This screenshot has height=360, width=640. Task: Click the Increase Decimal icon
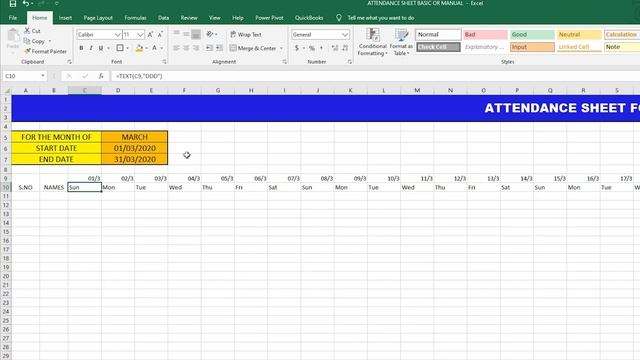click(335, 48)
